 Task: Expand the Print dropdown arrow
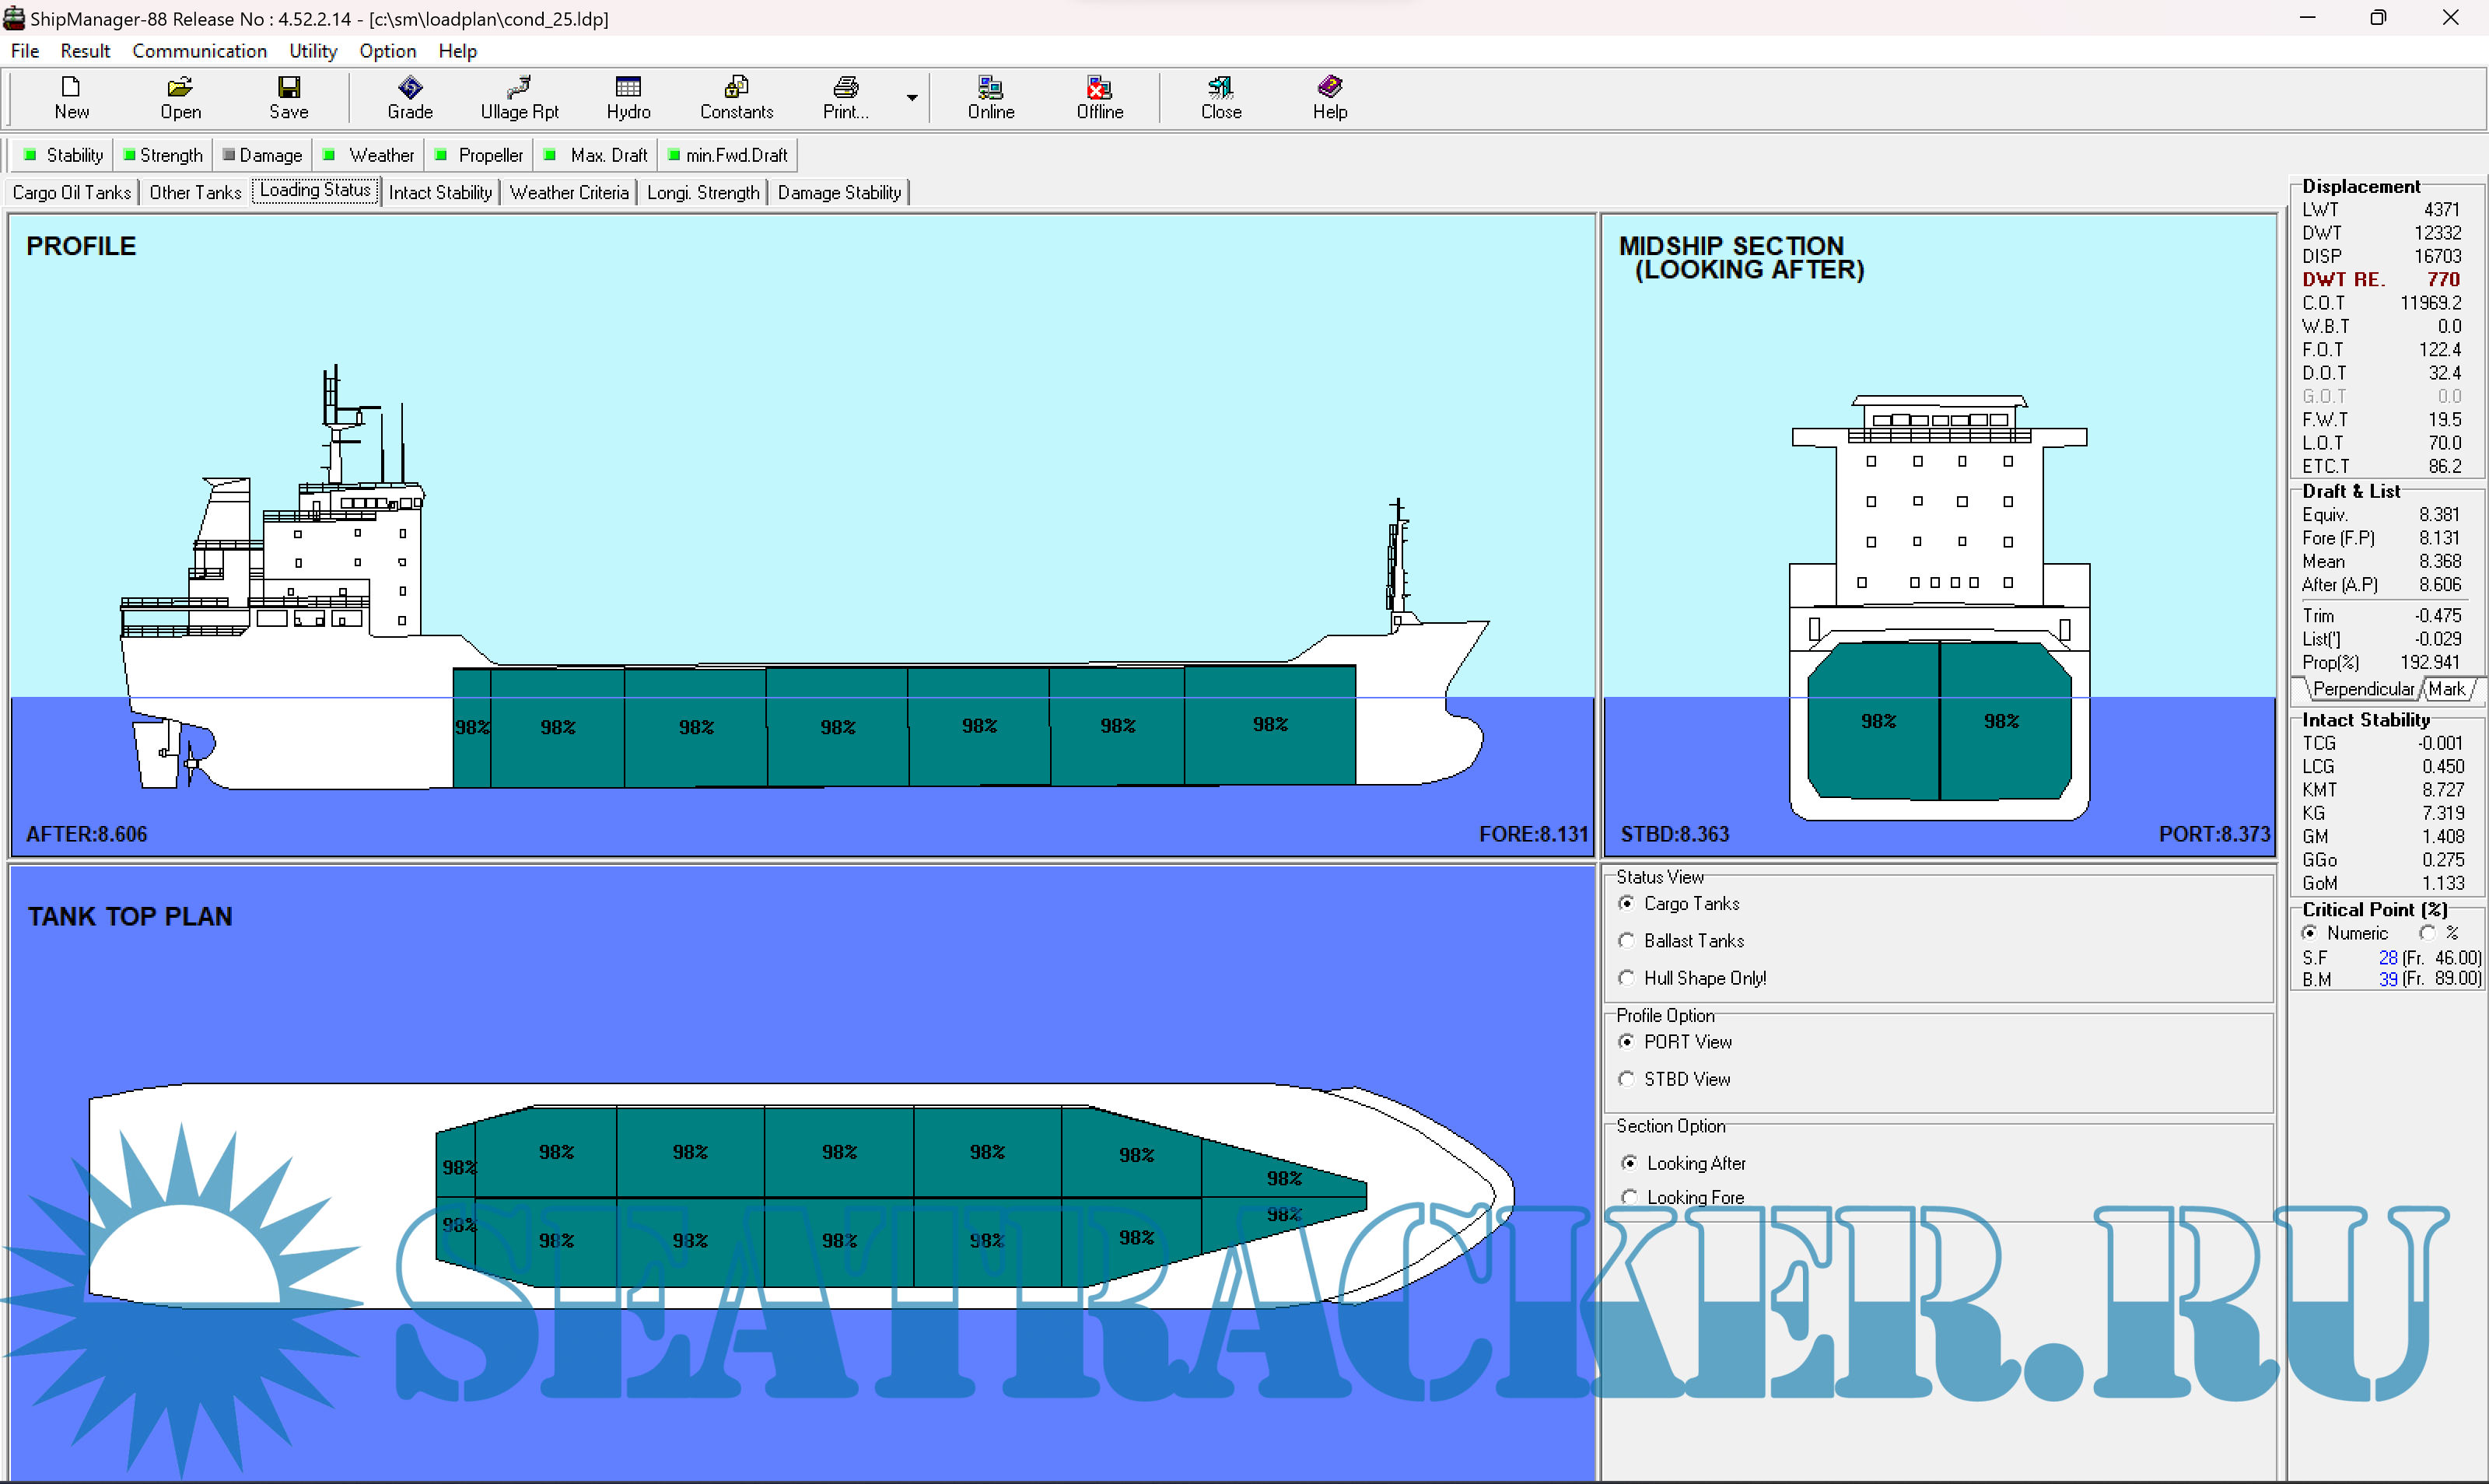click(x=912, y=98)
